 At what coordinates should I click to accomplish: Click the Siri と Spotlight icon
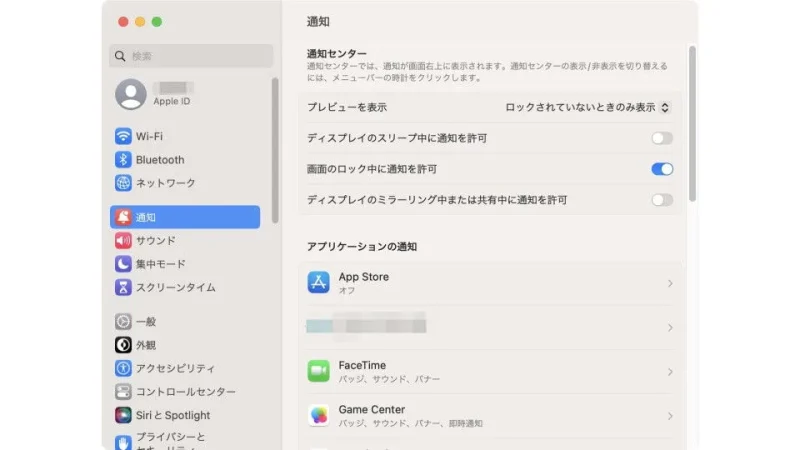click(123, 415)
